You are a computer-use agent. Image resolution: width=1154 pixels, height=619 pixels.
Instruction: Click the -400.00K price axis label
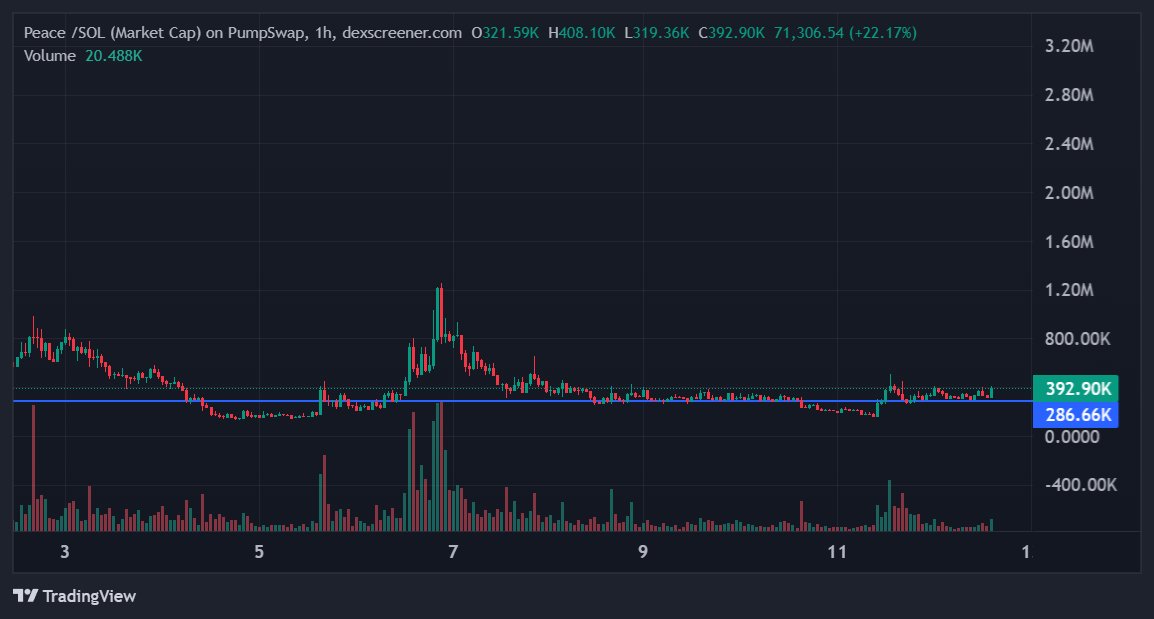click(x=1080, y=485)
